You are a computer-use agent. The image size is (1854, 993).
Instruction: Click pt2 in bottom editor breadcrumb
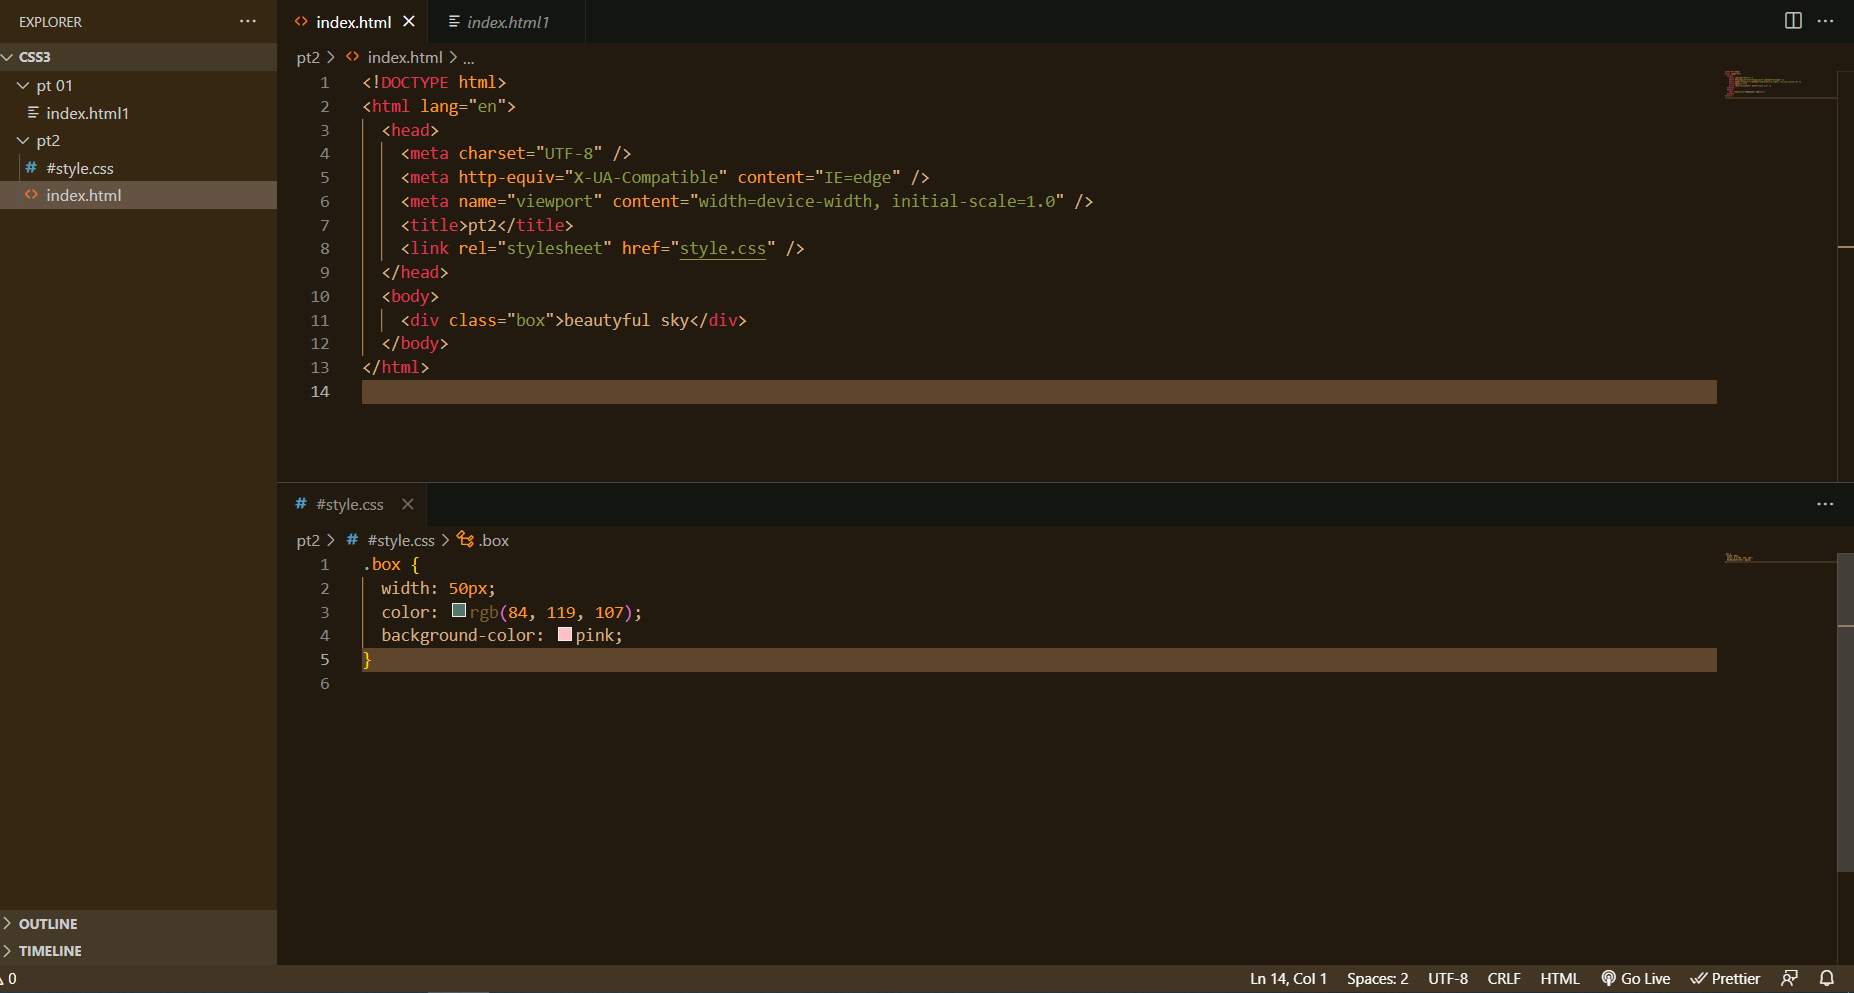point(308,540)
